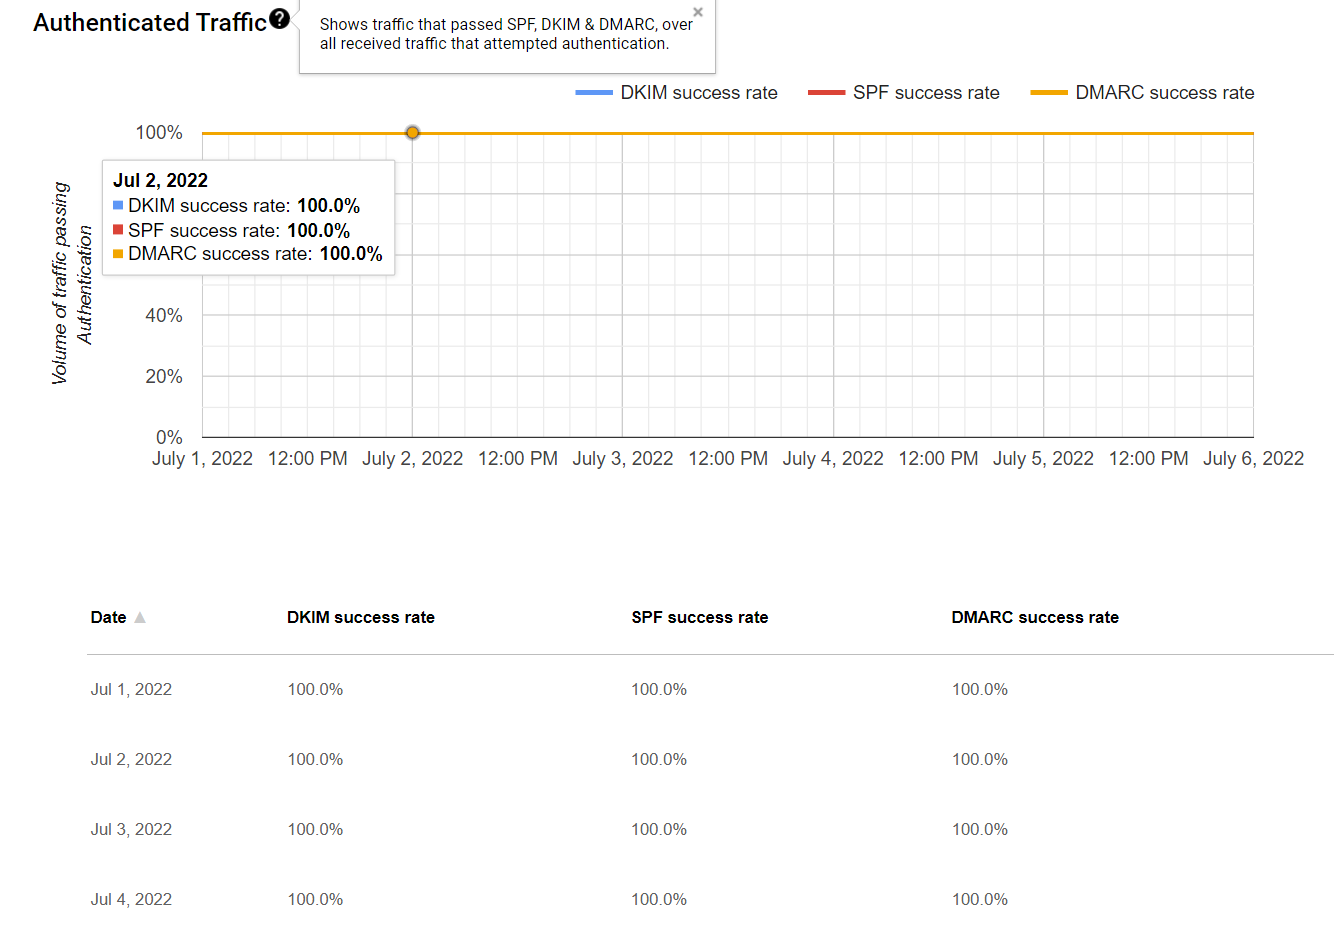Select the Jul 3, 2022 table row date
The width and height of the screenshot is (1341, 937).
[131, 830]
